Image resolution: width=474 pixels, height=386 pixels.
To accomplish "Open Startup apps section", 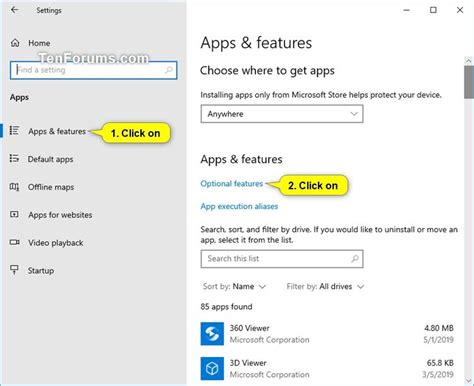I will pyautogui.click(x=41, y=271).
